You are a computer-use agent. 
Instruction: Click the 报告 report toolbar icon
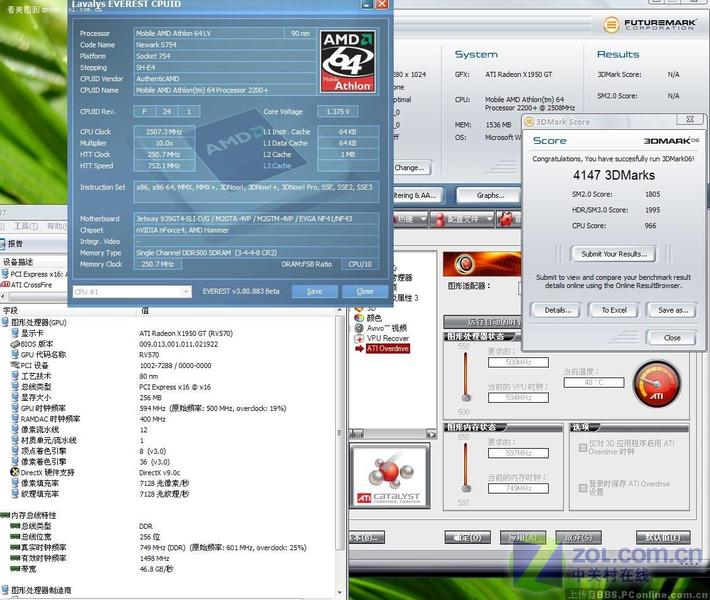pos(4,244)
